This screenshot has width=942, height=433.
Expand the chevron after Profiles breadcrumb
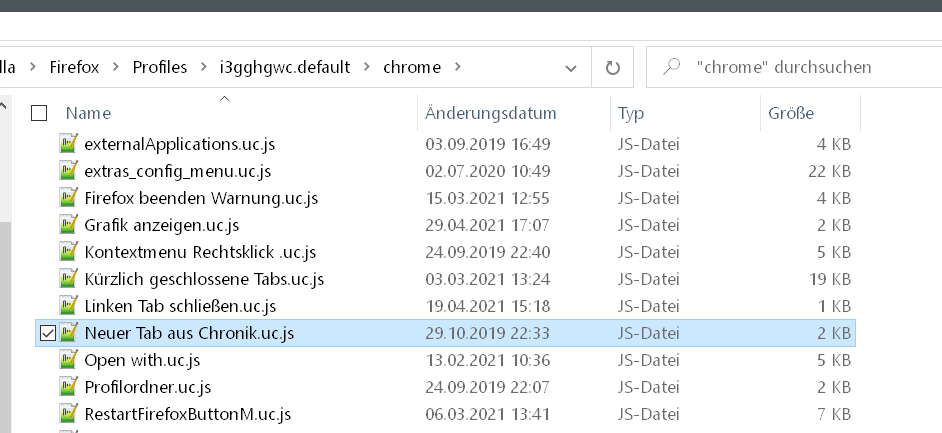coord(203,67)
